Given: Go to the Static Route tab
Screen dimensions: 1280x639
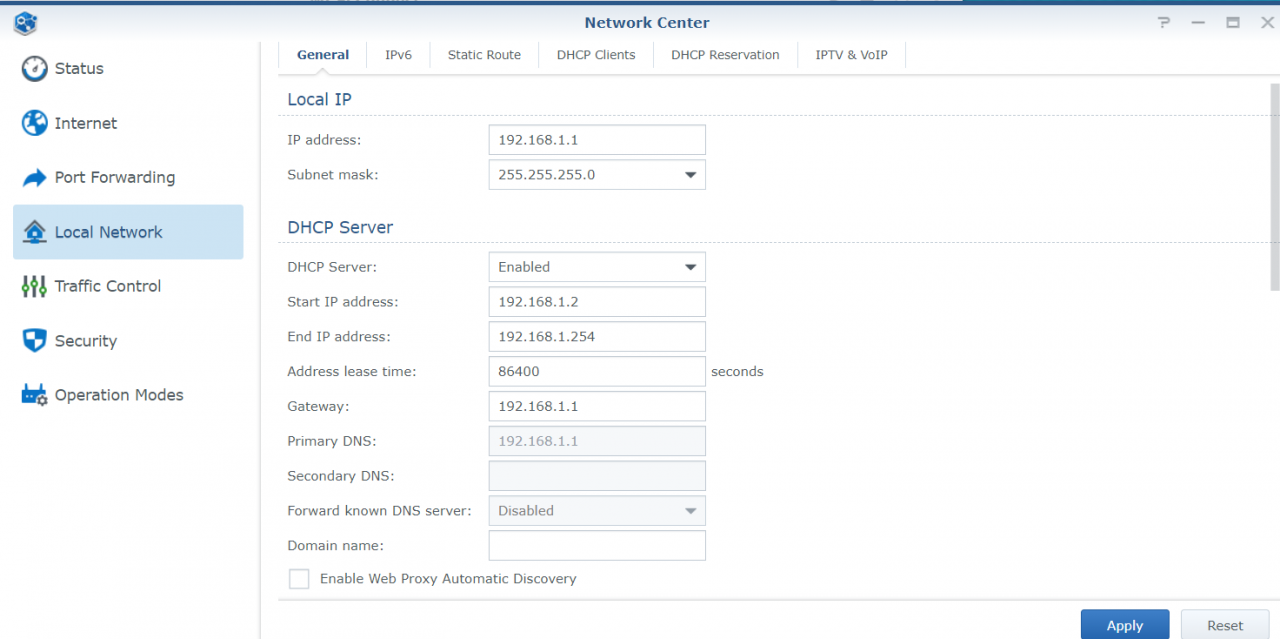Looking at the screenshot, I should tap(484, 55).
